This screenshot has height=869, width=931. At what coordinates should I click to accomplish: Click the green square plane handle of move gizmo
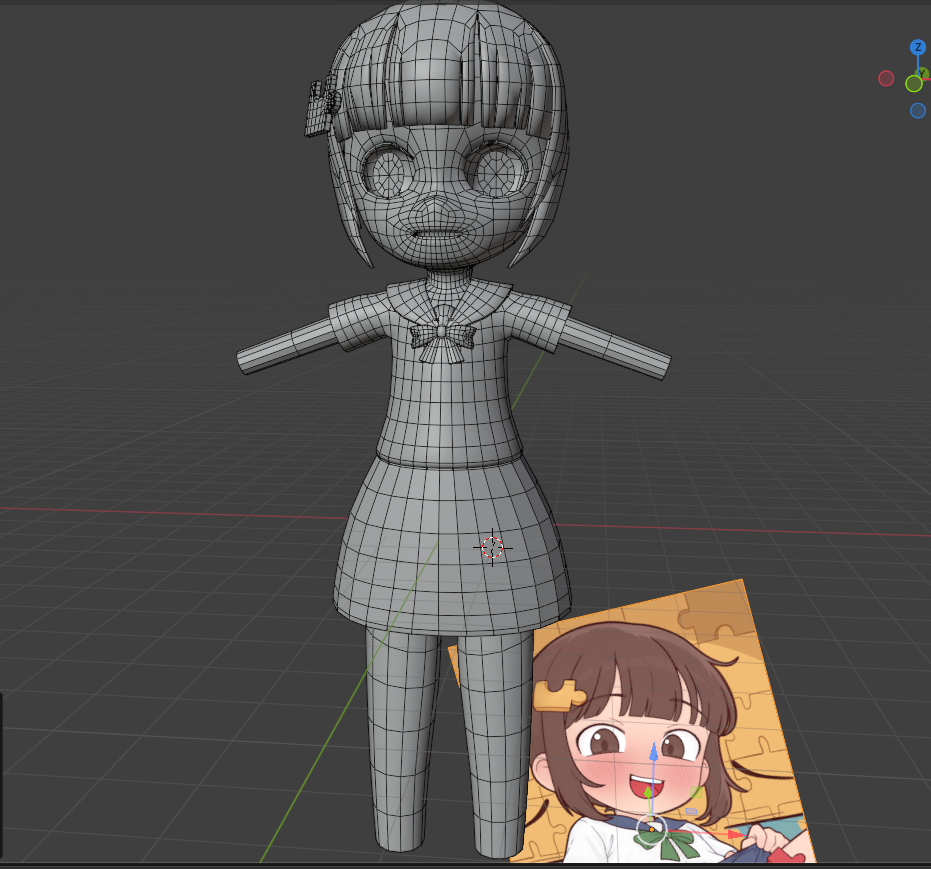coord(697,792)
